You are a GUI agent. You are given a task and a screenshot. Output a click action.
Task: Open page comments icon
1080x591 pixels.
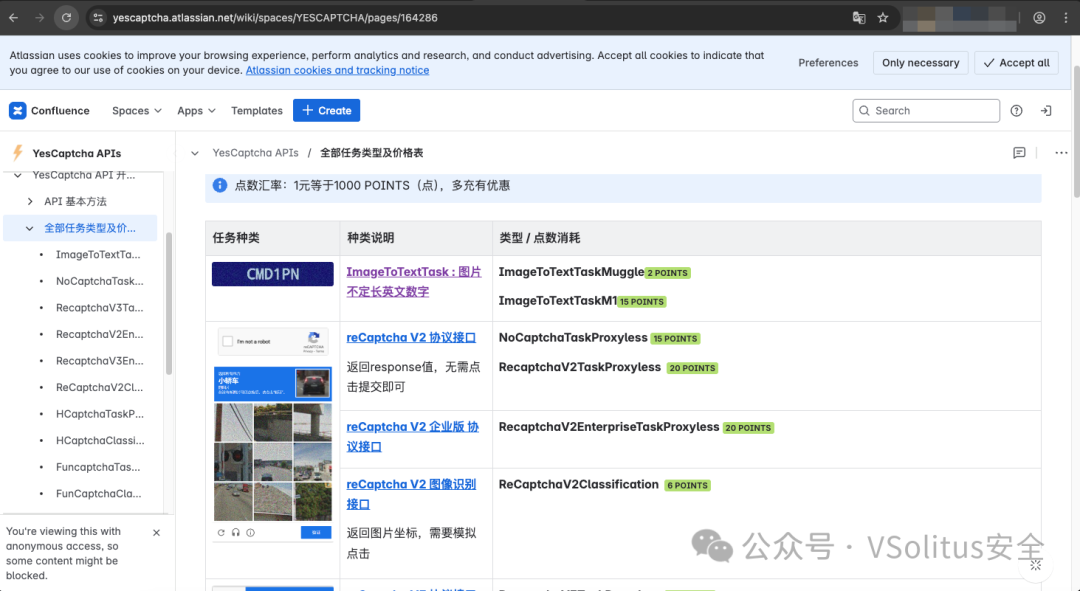tap(1019, 153)
